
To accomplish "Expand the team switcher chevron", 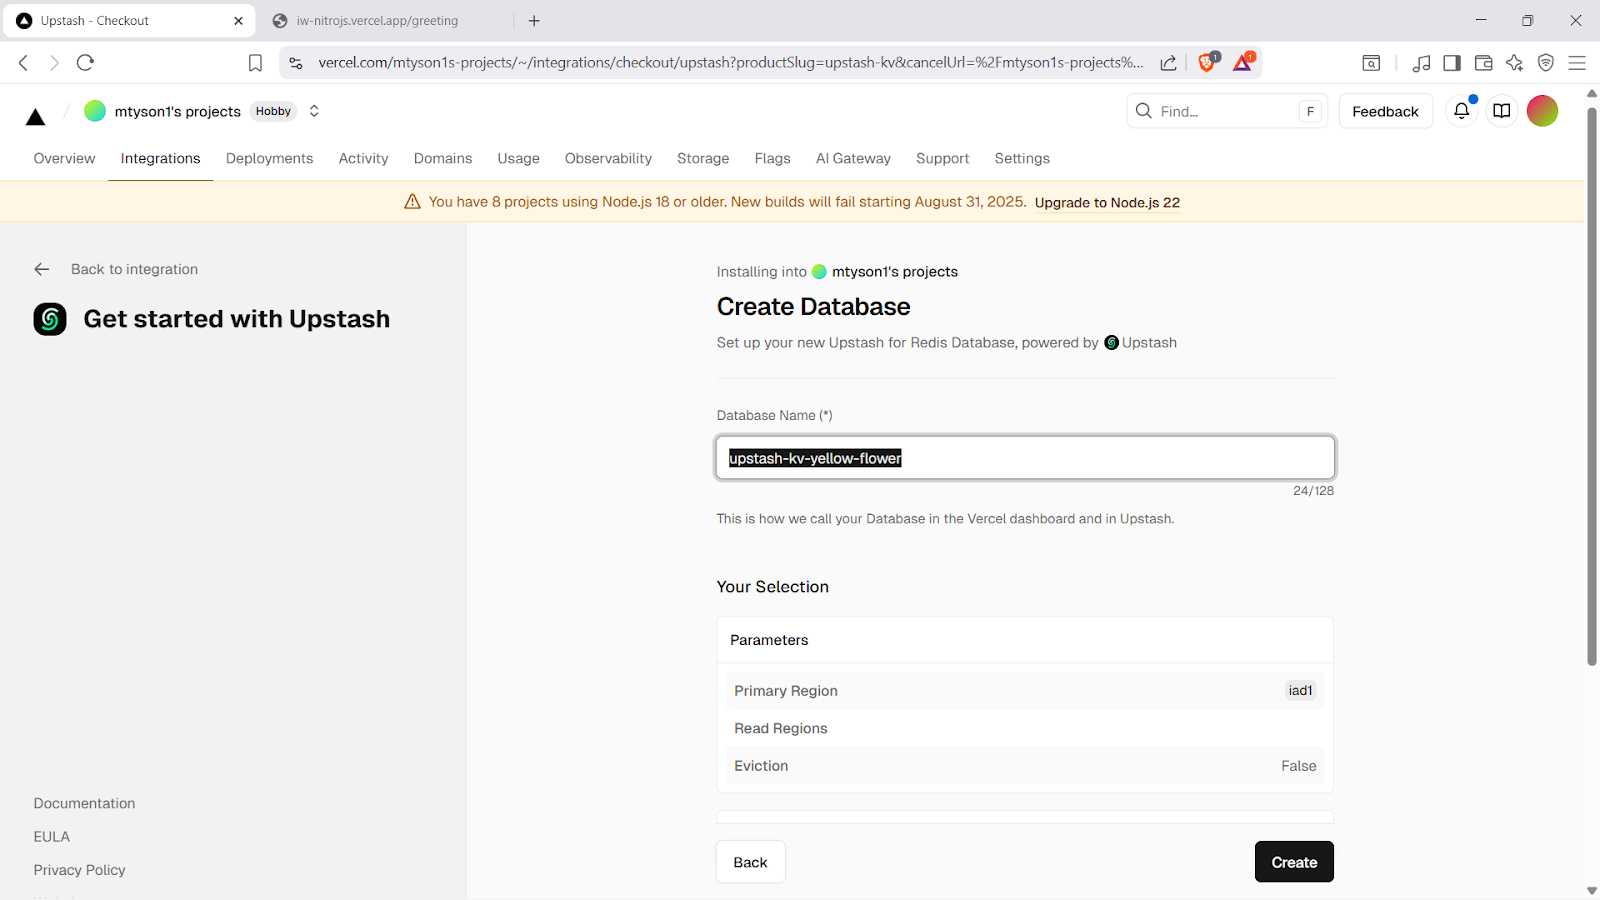I will [314, 111].
